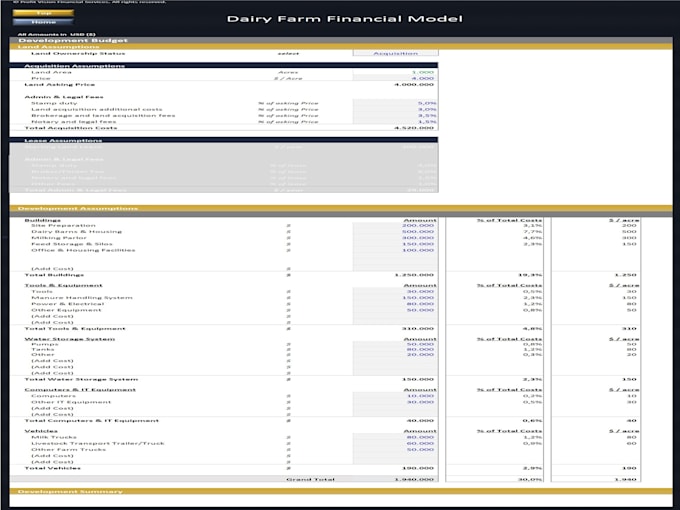Click Total Buildings amount 1.250.000
The width and height of the screenshot is (680, 510).
pos(414,275)
